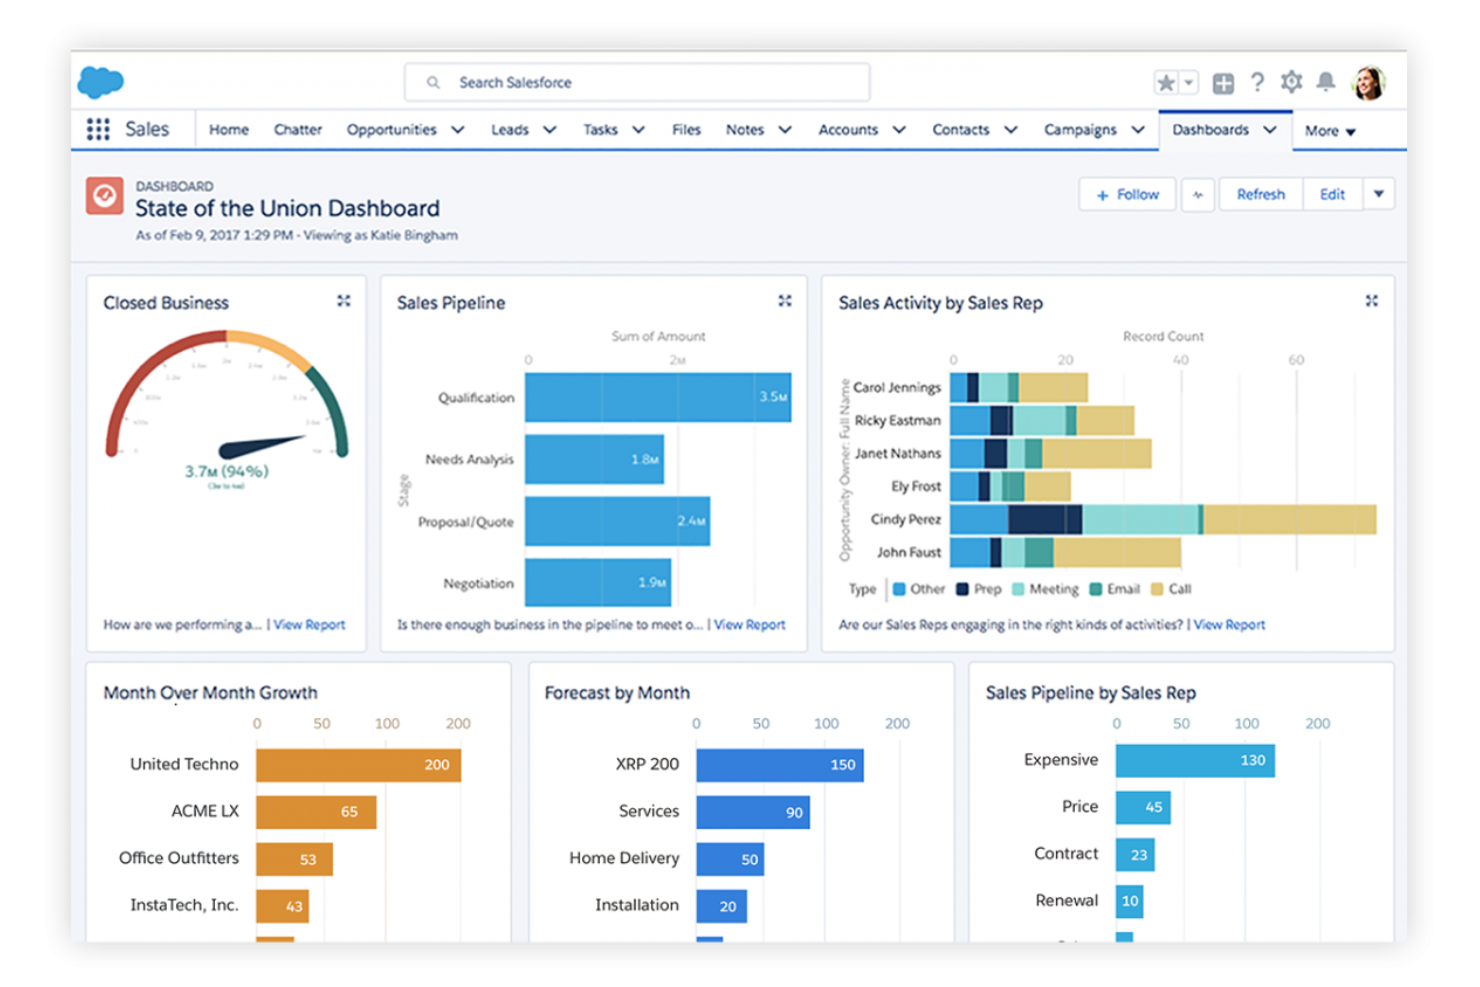Click the 'Cindy Perez' label
The image size is (1480, 987).
click(906, 519)
